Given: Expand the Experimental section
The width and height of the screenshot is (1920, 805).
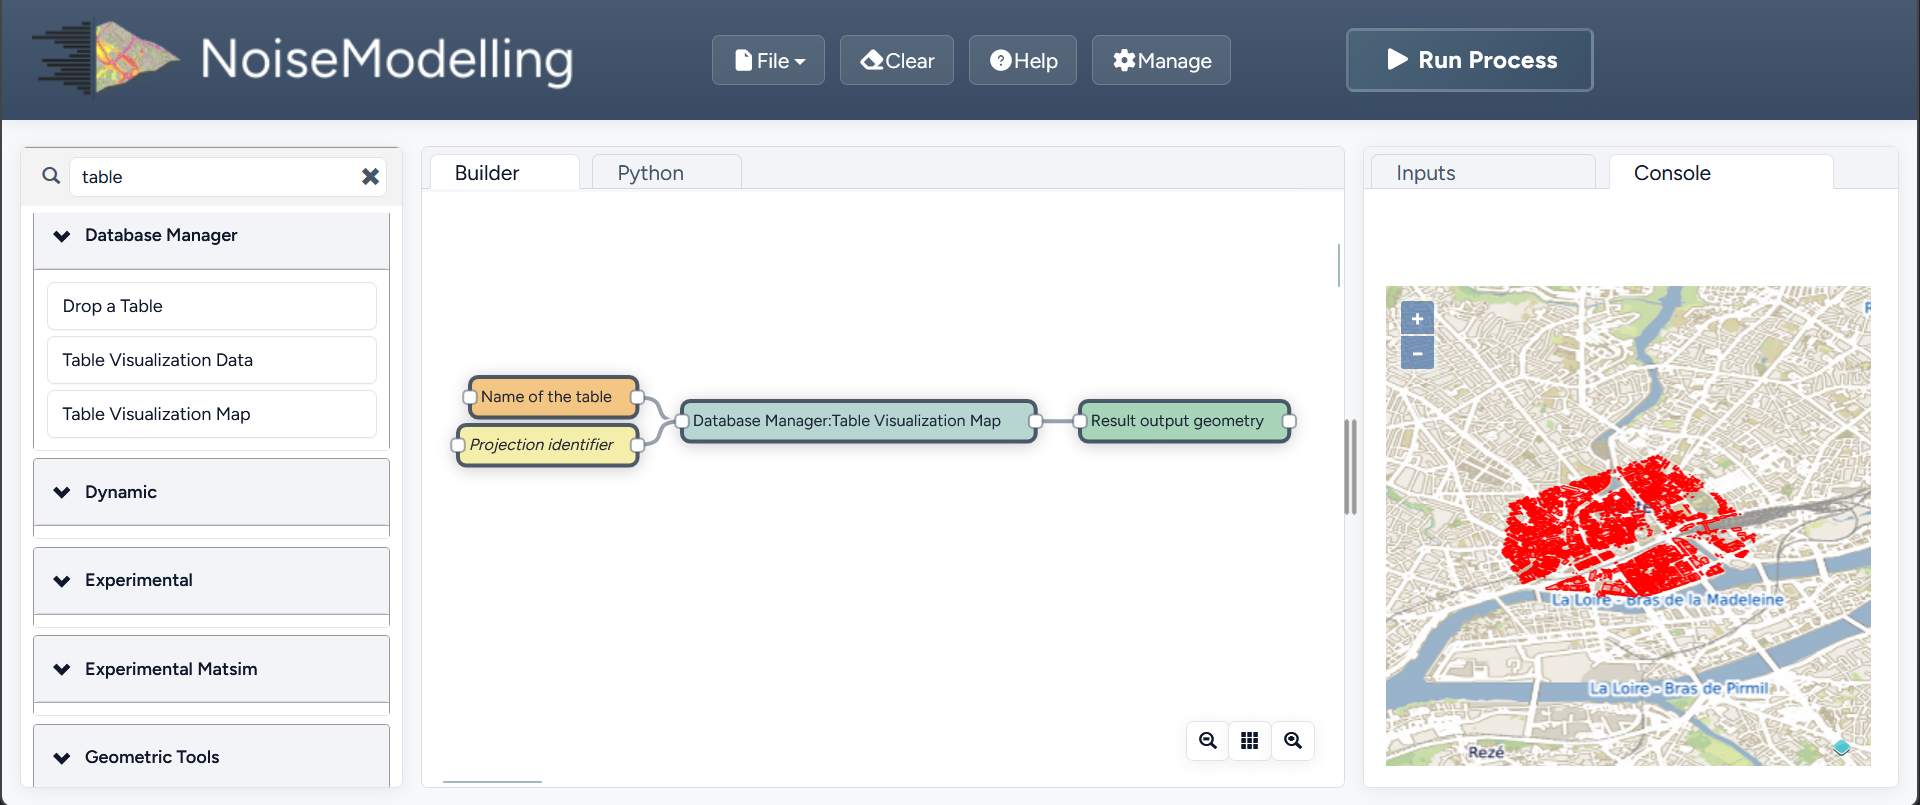Looking at the screenshot, I should coord(211,581).
